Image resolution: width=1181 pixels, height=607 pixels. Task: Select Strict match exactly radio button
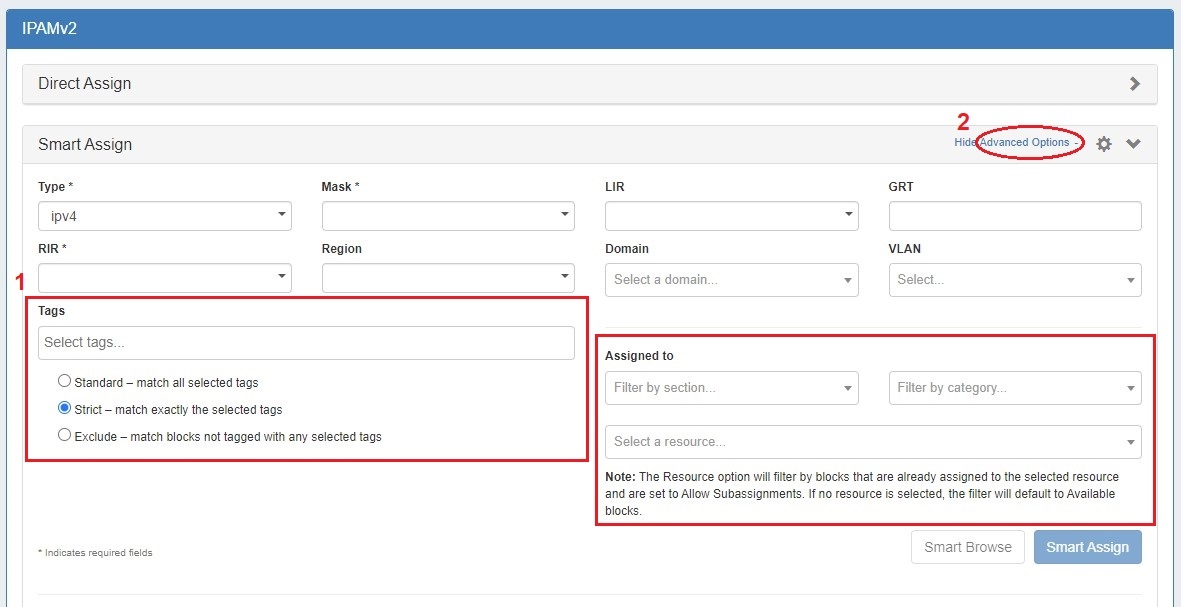(x=65, y=408)
